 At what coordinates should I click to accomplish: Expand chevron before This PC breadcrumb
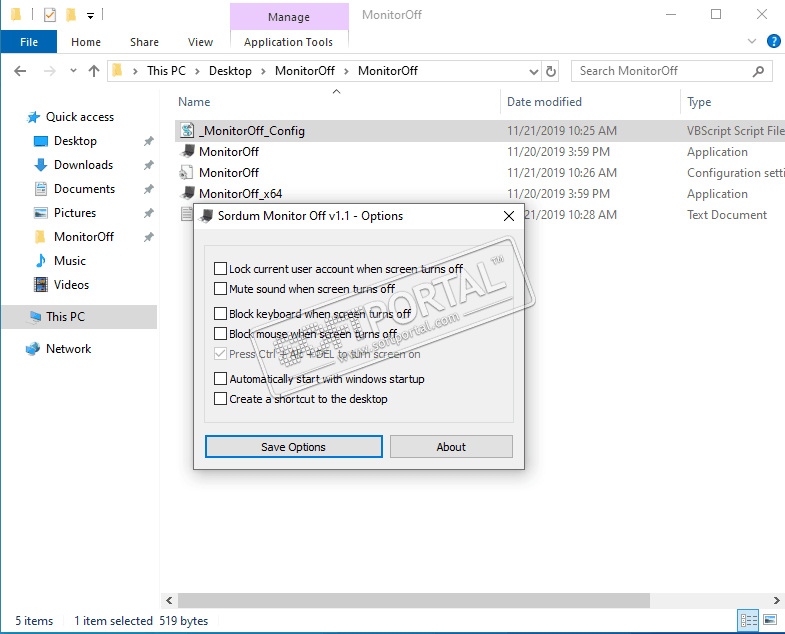(135, 71)
